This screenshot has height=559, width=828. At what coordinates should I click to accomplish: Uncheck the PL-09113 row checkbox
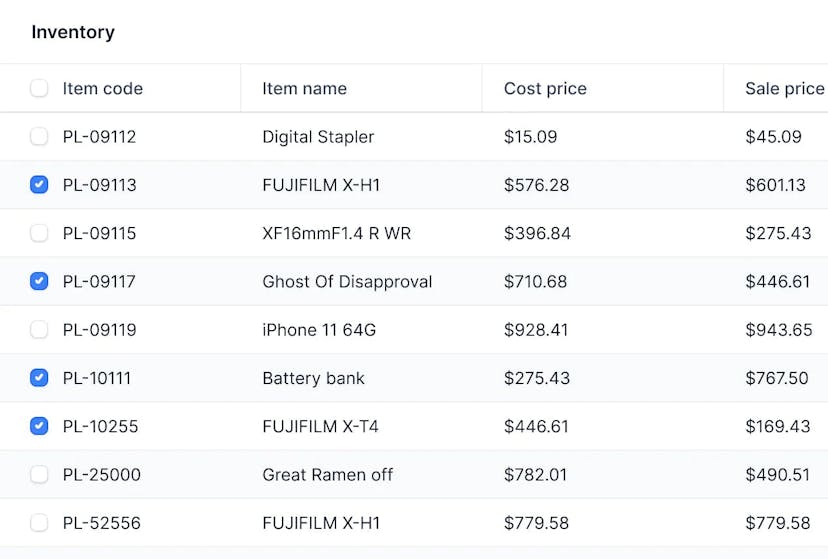(39, 185)
